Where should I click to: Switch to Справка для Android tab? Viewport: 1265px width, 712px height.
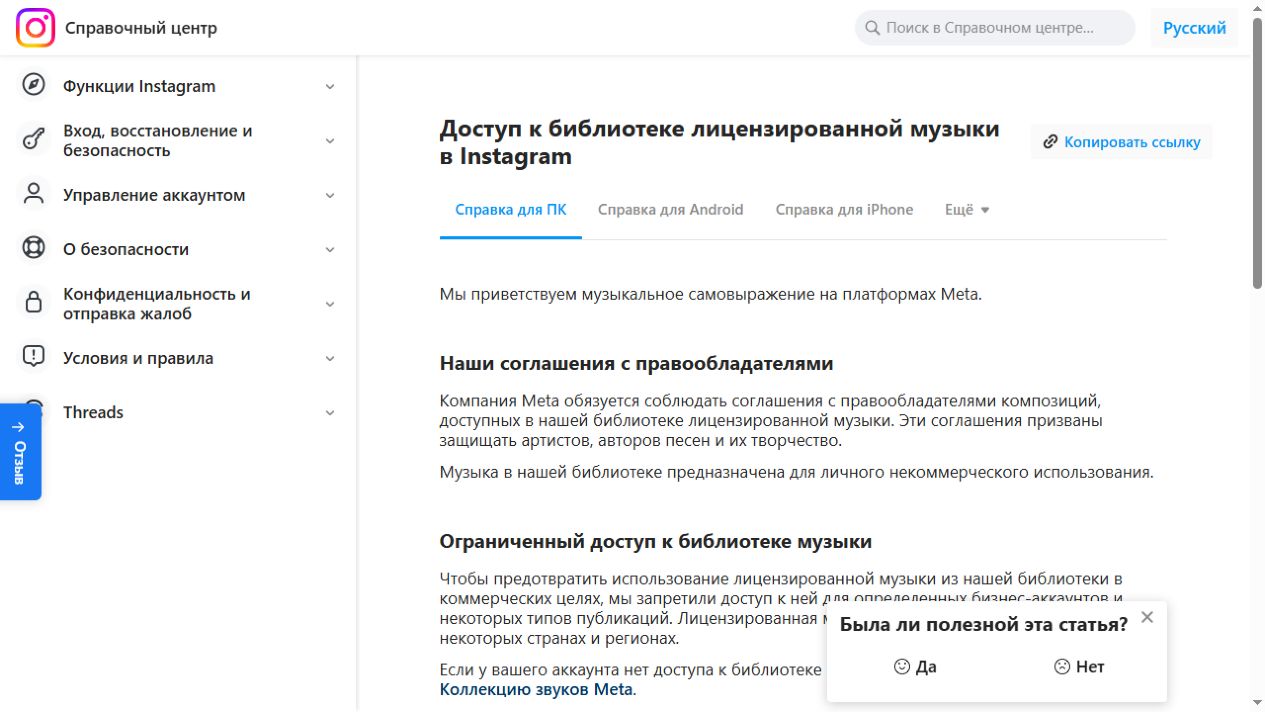(671, 210)
